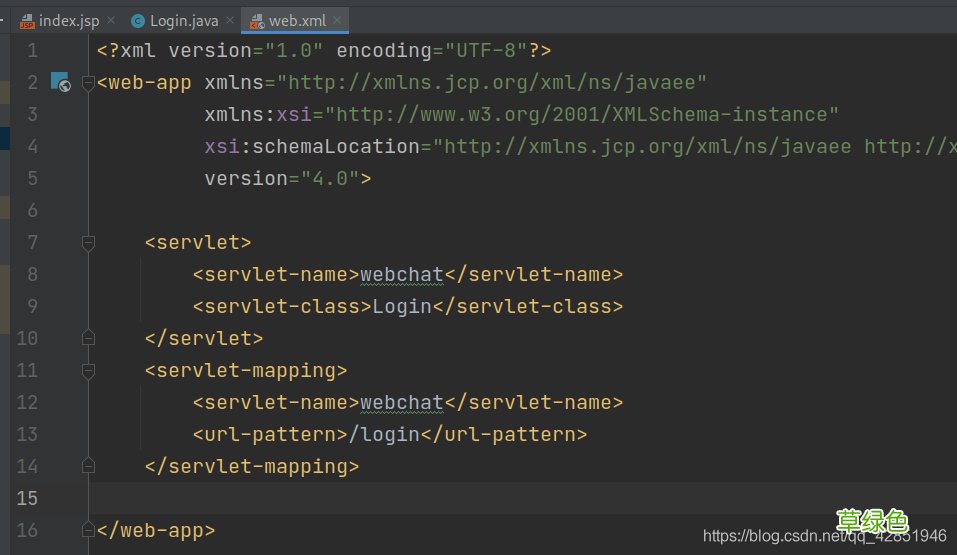Click the XML file icon on web.xml tab
The image size is (957, 555).
258,21
